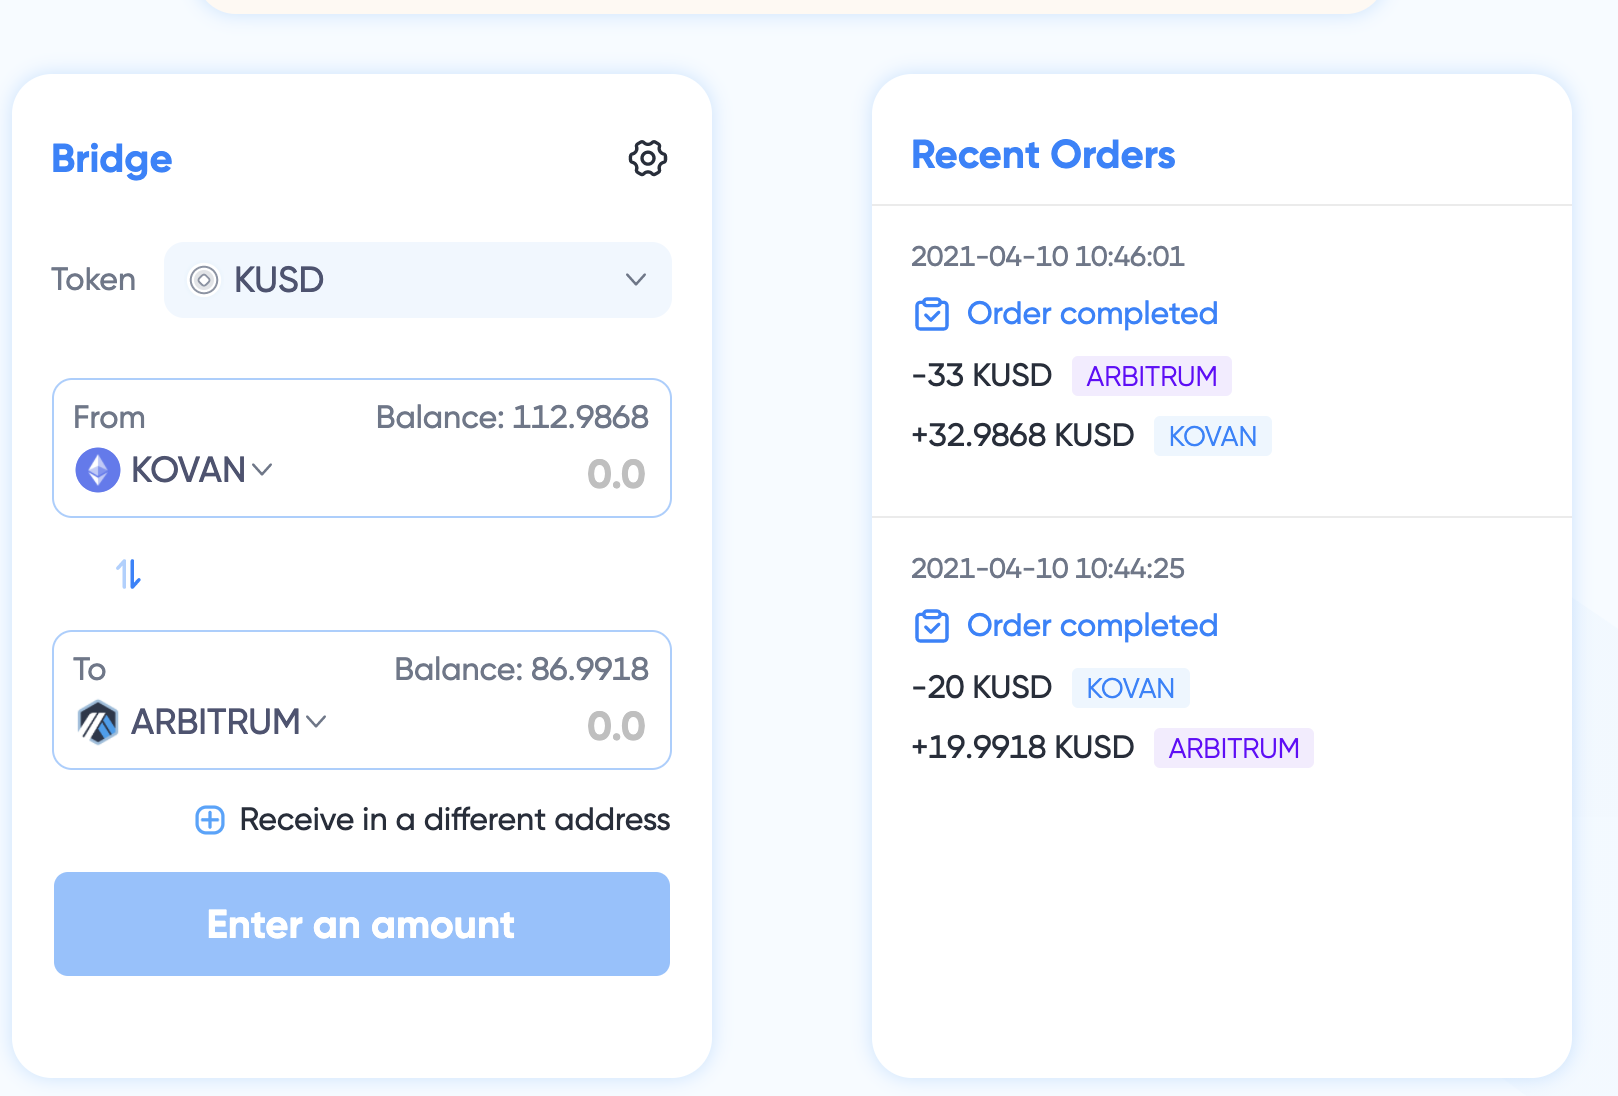Click the +32.9868 KUSD amount
The height and width of the screenshot is (1096, 1618).
pos(1022,436)
